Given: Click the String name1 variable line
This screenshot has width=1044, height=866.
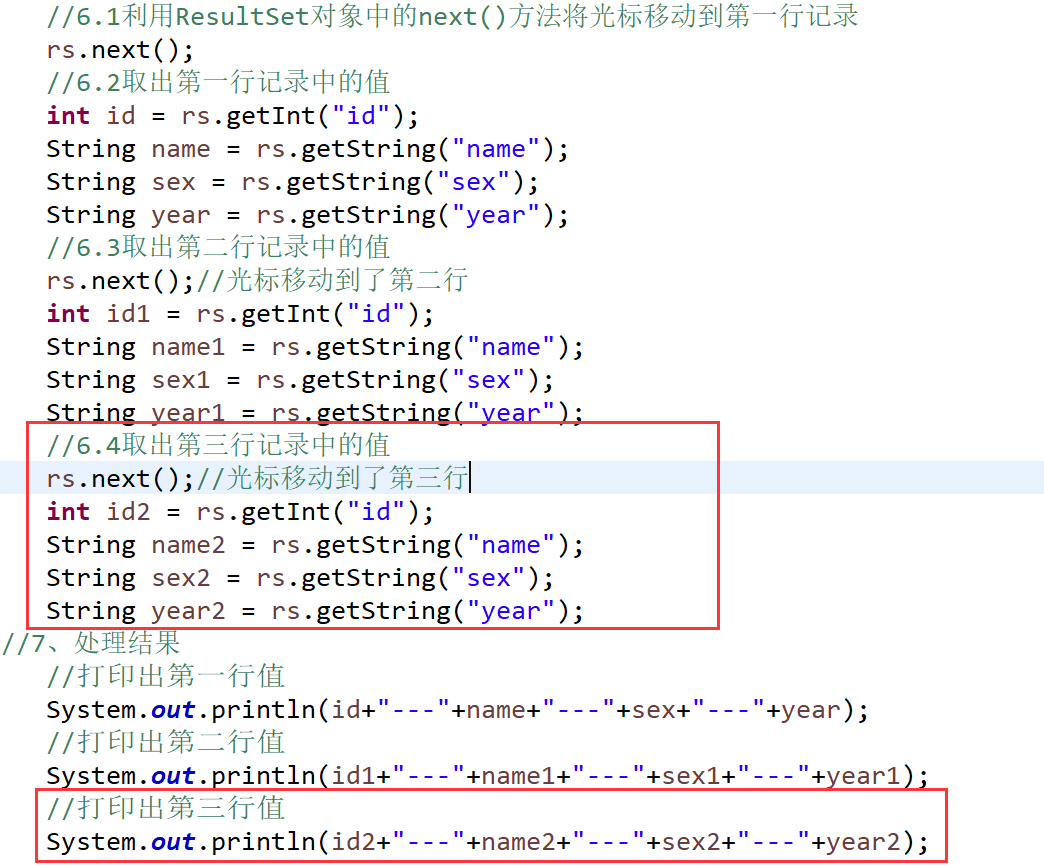Looking at the screenshot, I should 314,347.
